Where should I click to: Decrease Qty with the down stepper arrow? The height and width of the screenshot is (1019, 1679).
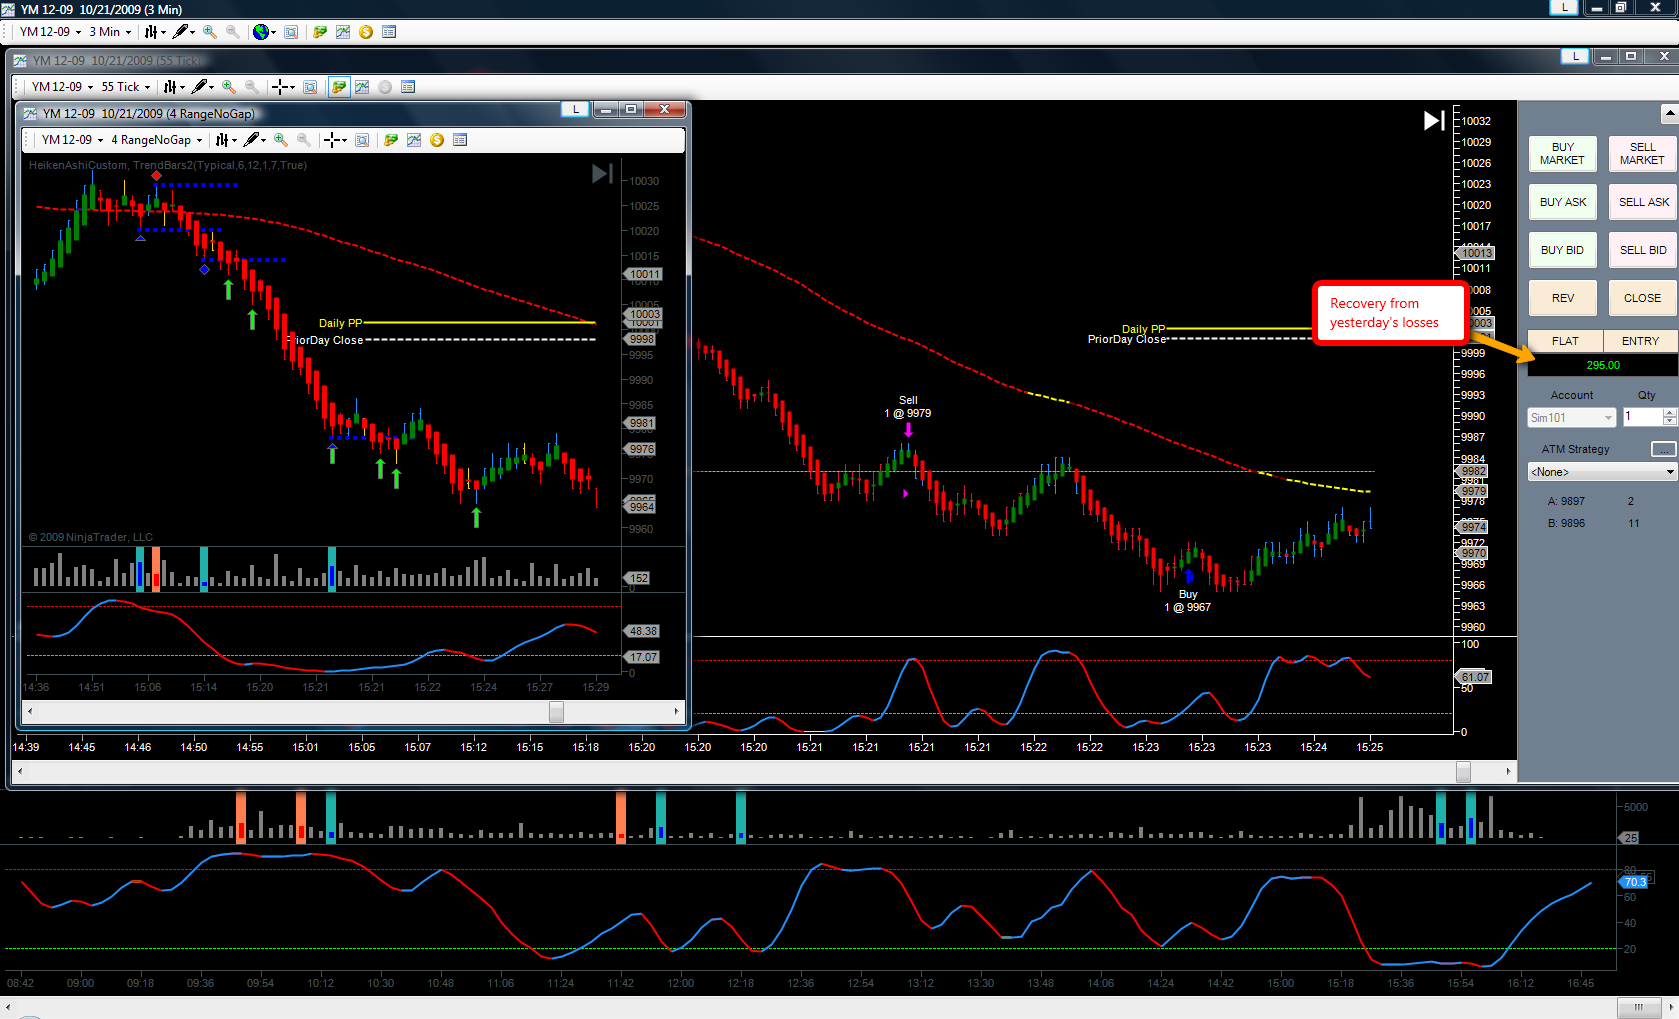pos(1670,422)
